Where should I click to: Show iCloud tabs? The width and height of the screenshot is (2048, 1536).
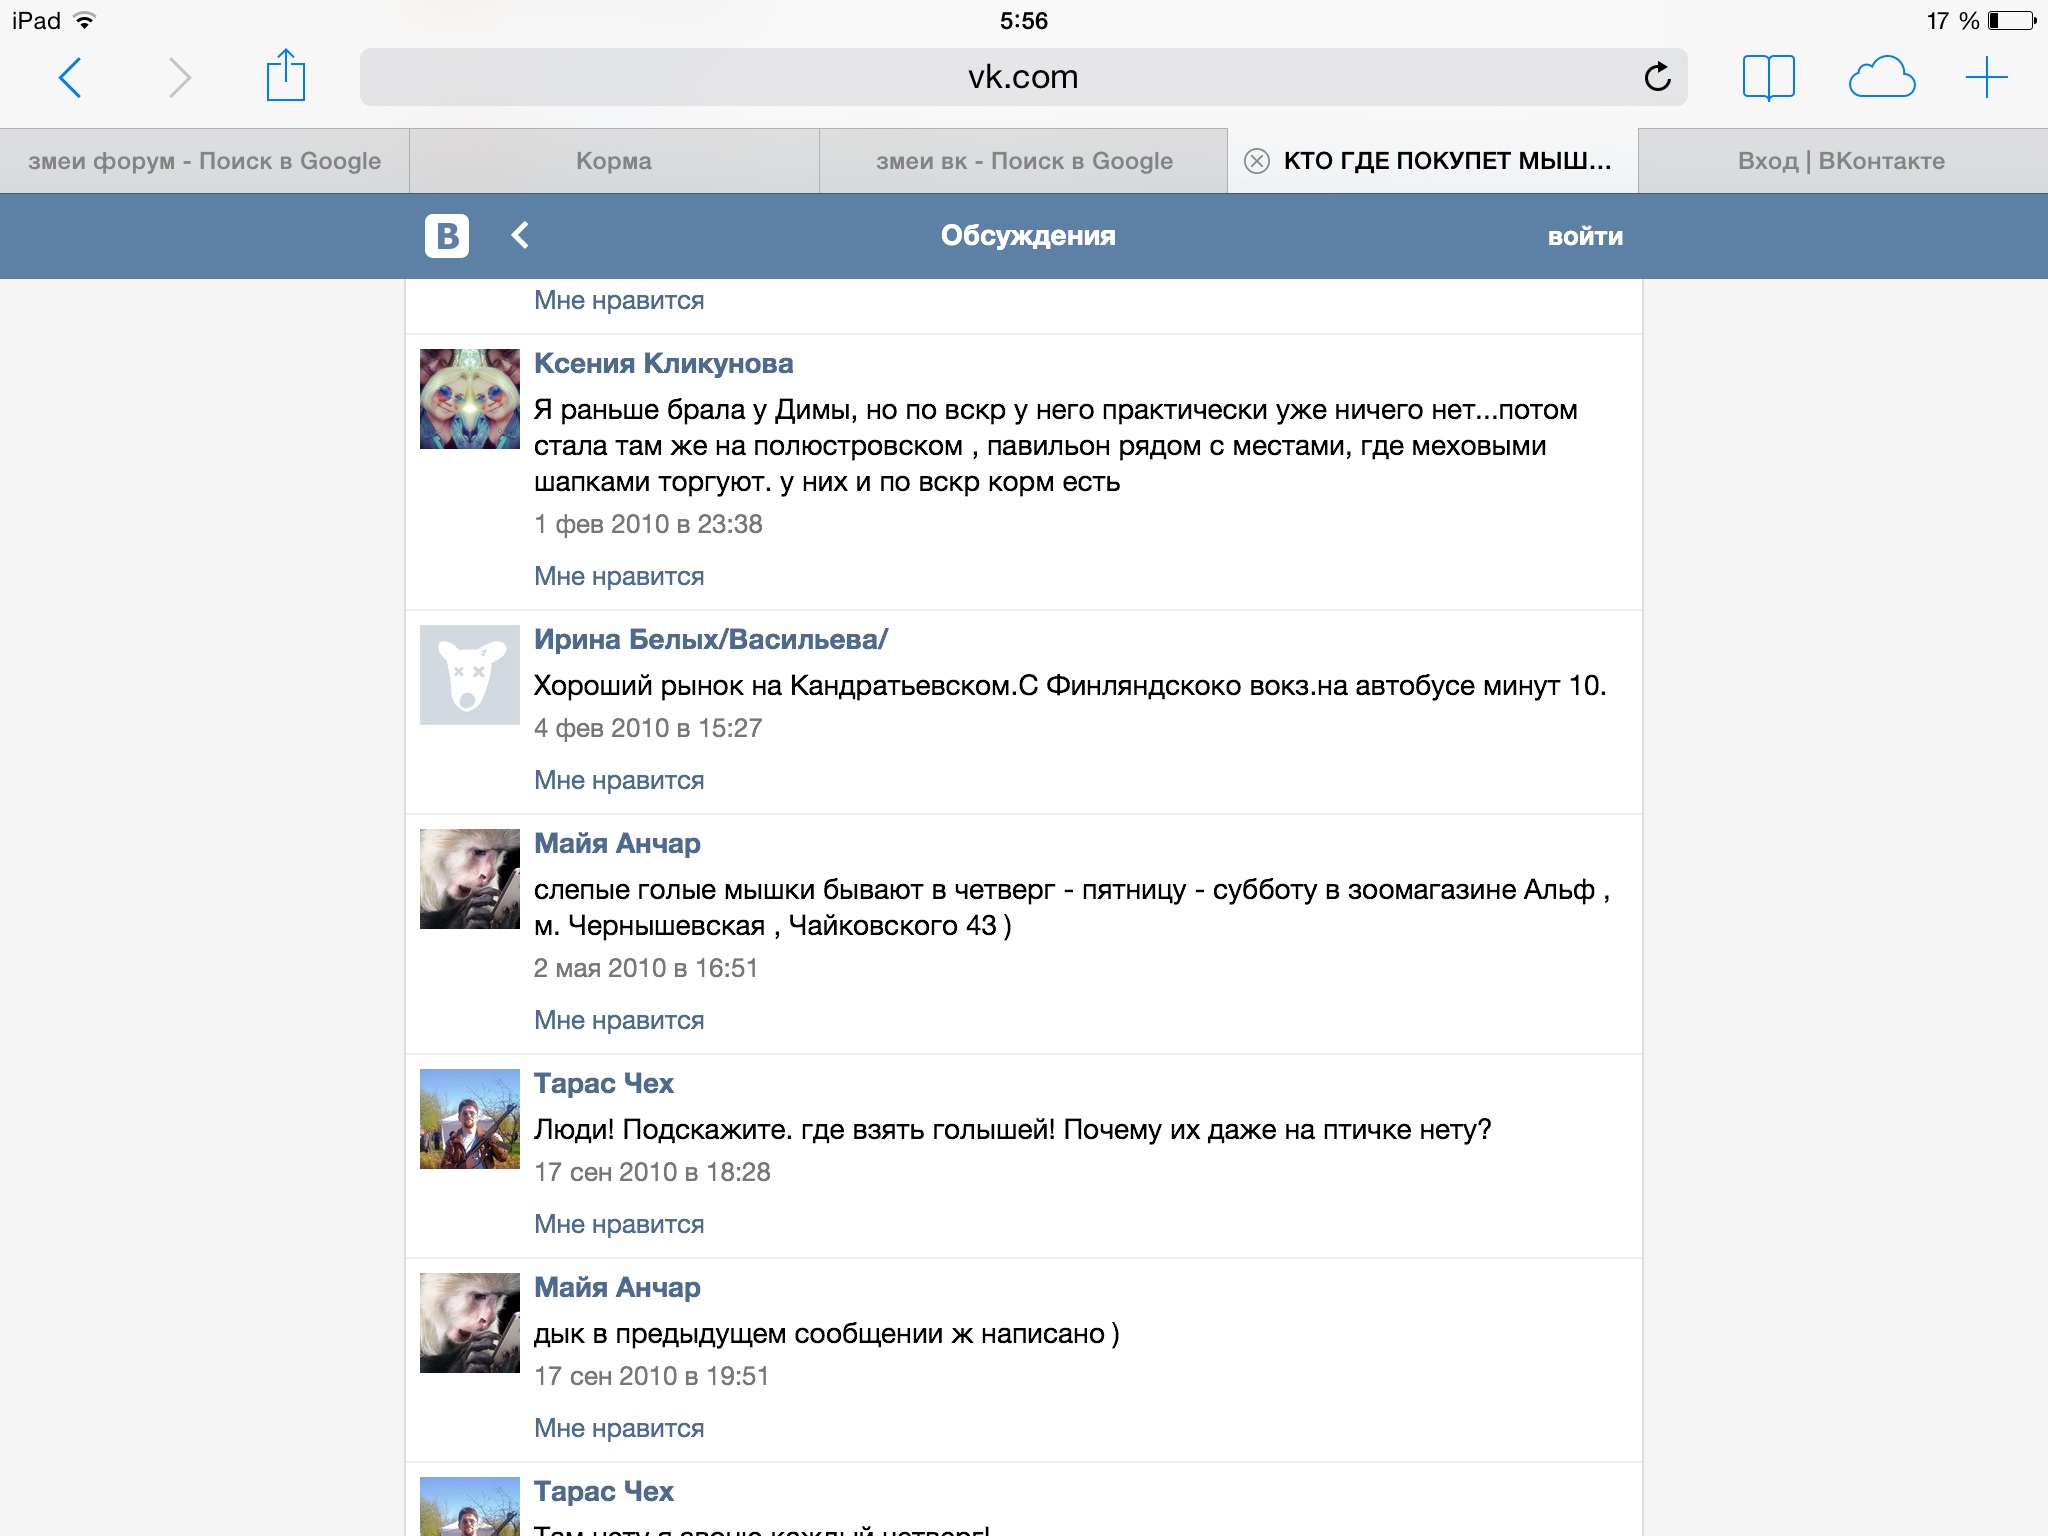[1881, 77]
